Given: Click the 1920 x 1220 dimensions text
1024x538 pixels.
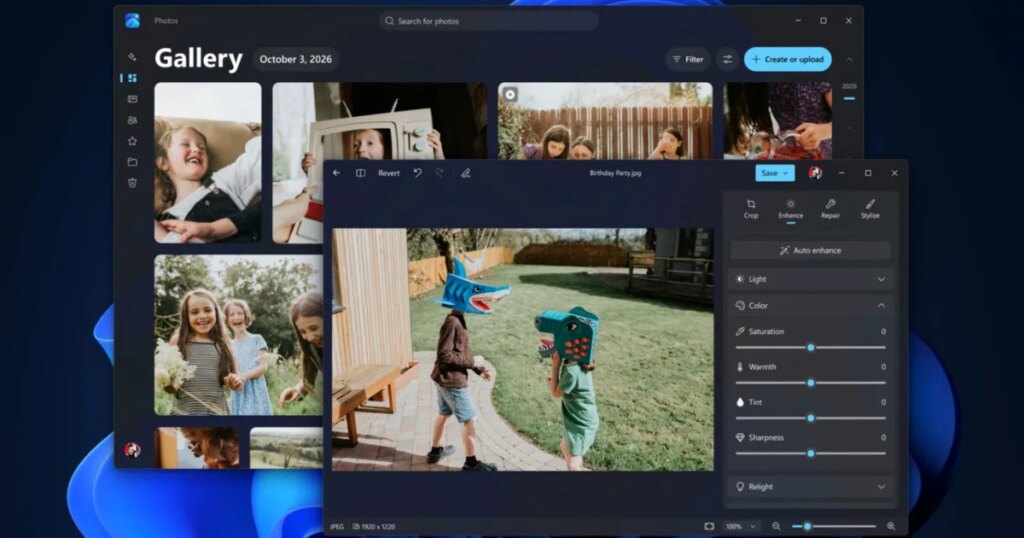Looking at the screenshot, I should pyautogui.click(x=378, y=526).
